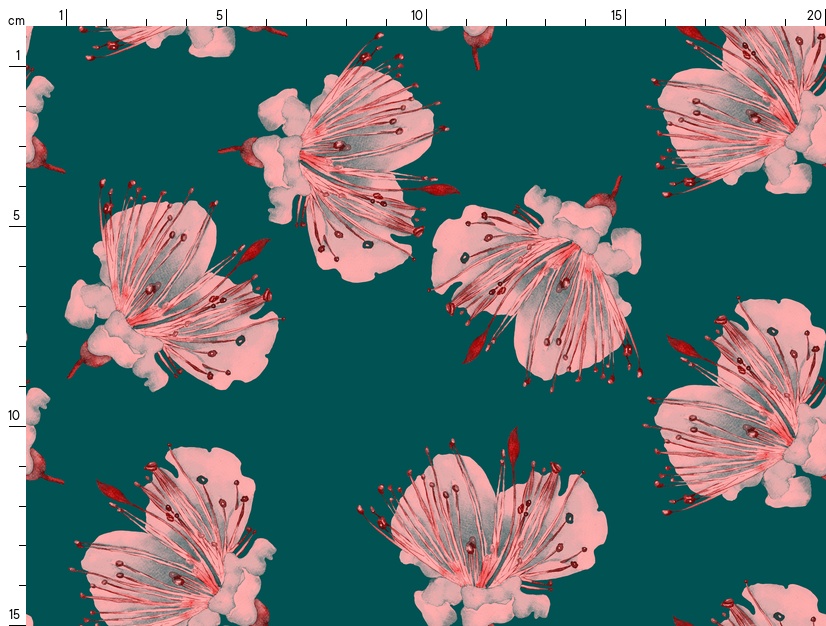Click the 'cm' unit label in ruler corner
The image size is (826, 626).
click(x=16, y=20)
